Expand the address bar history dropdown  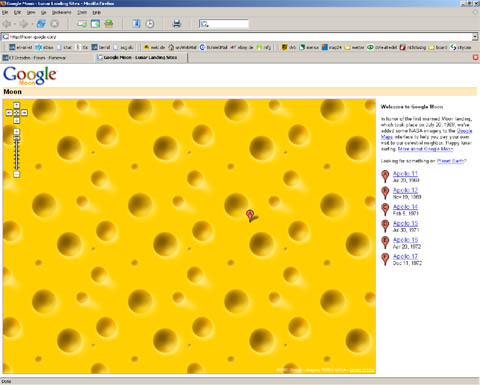pos(474,37)
